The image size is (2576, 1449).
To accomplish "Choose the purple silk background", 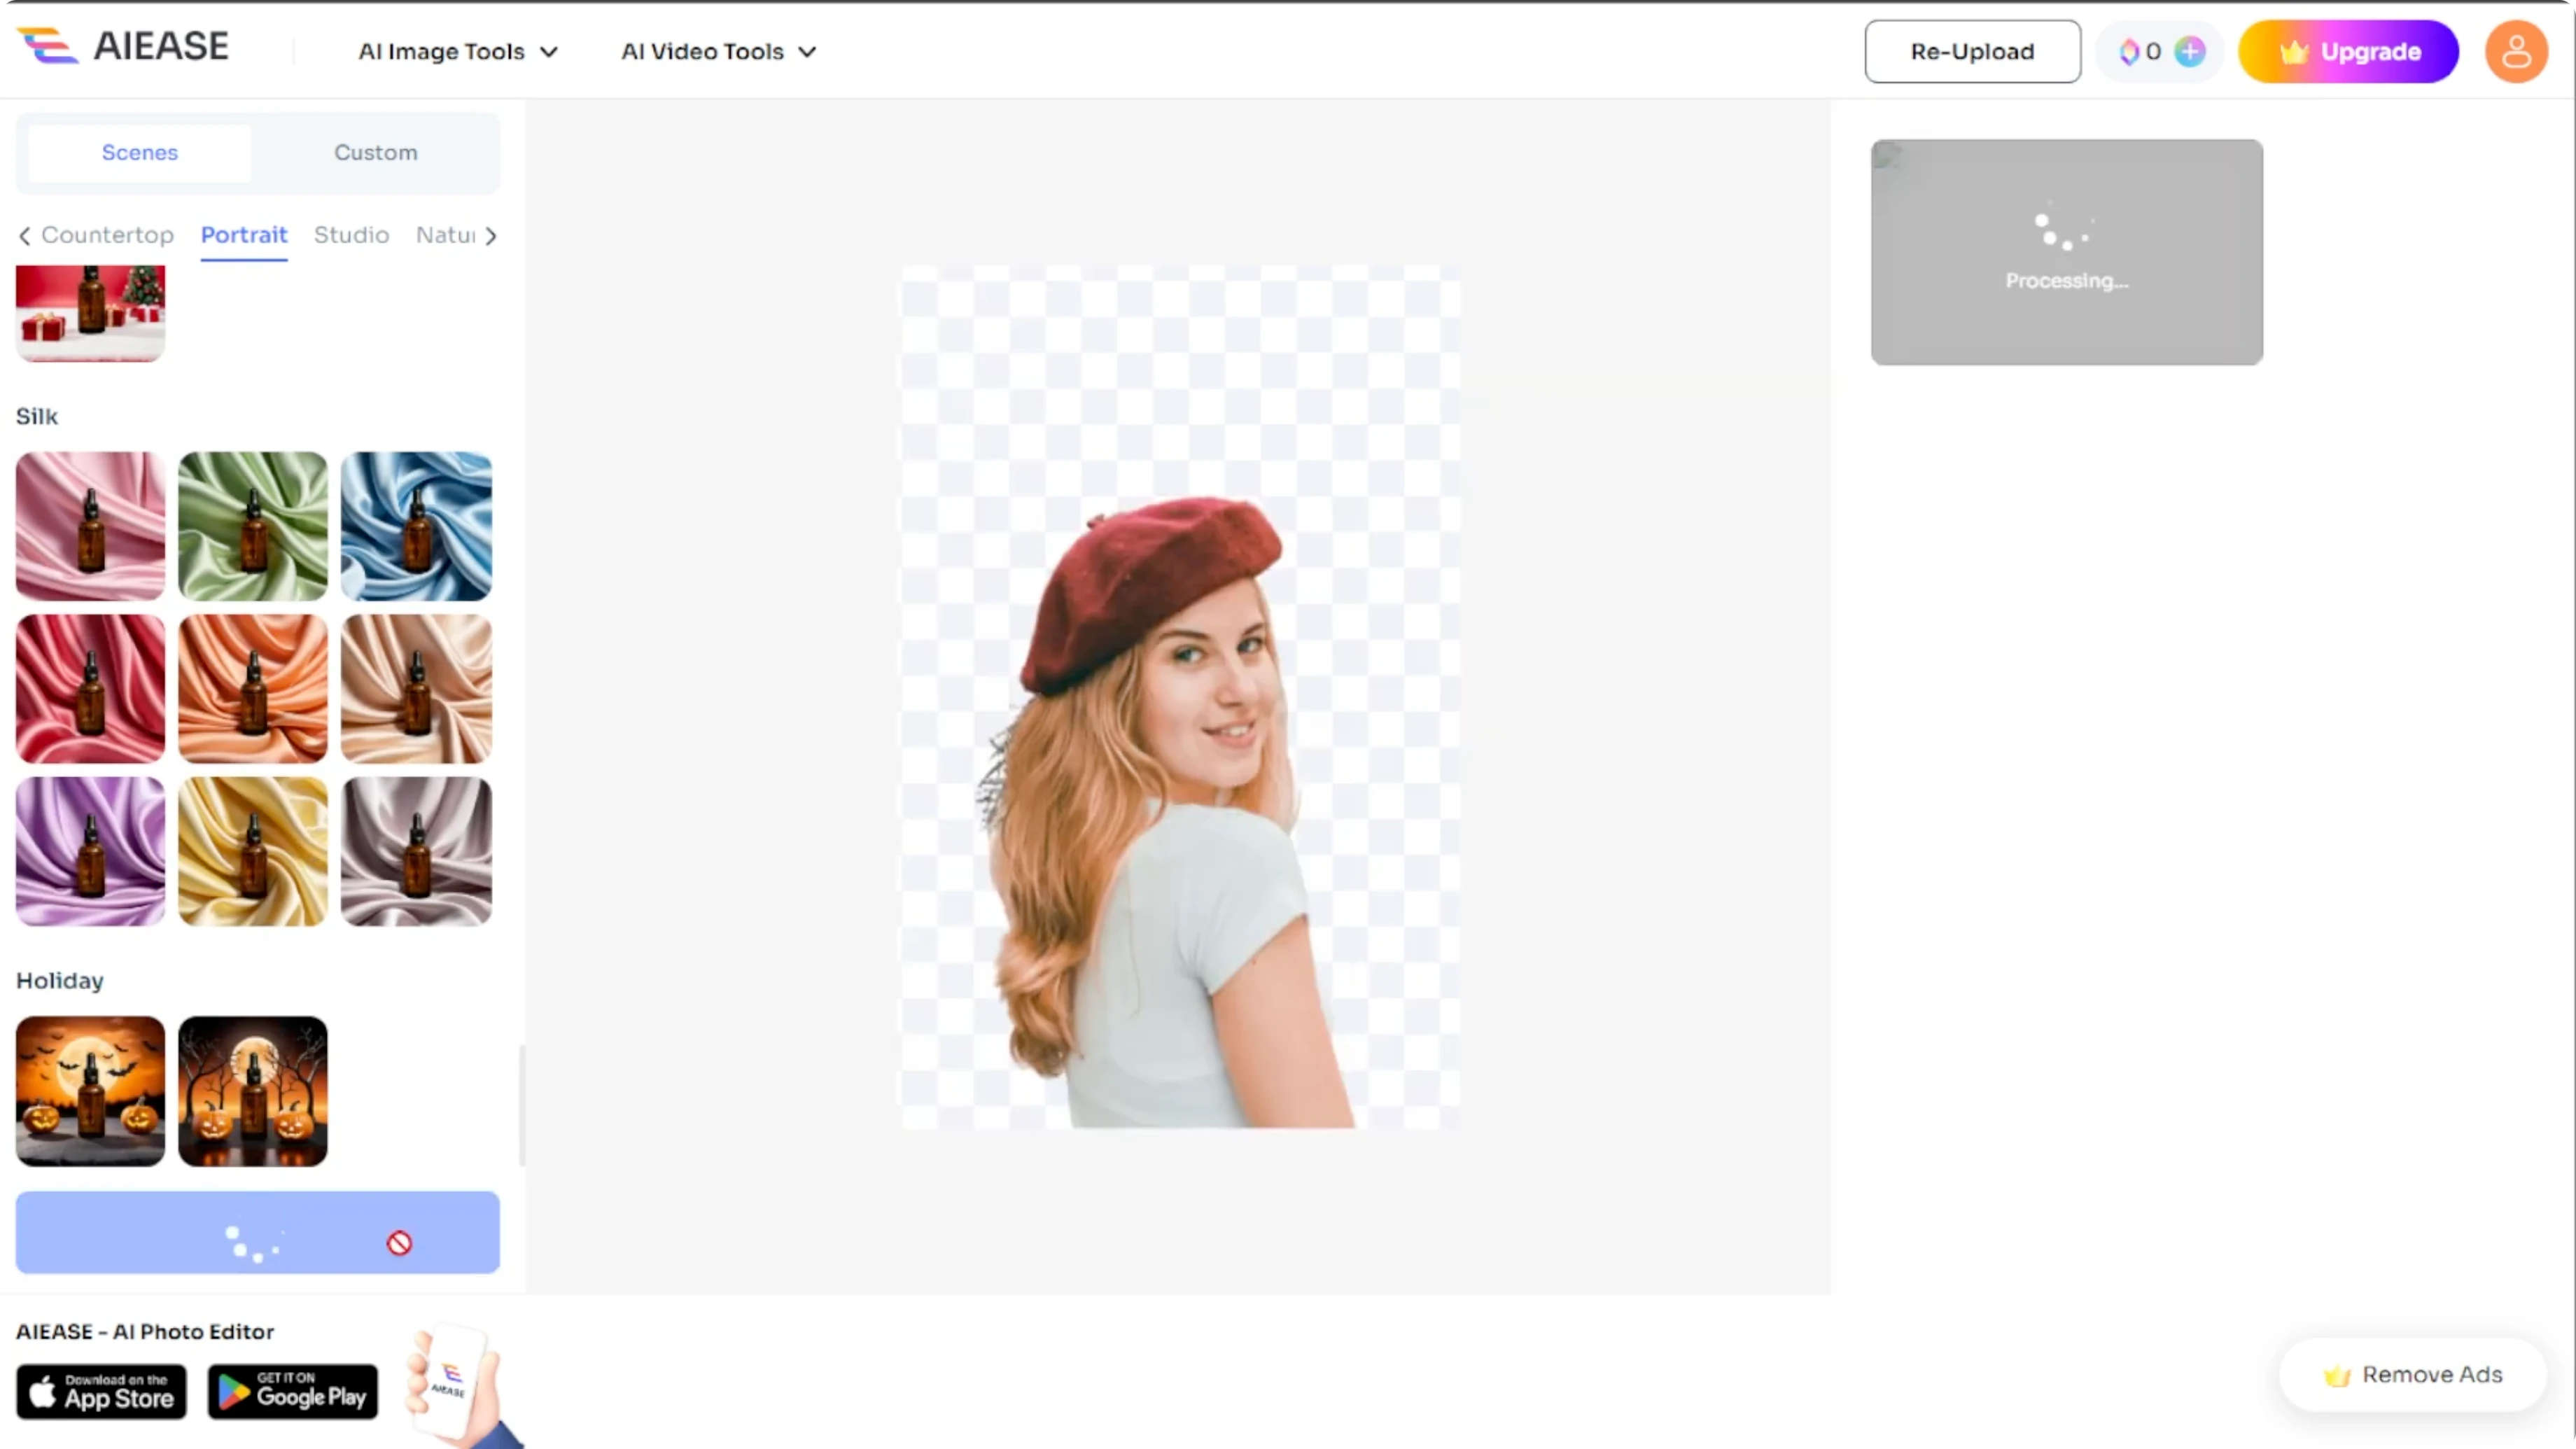I will point(91,852).
